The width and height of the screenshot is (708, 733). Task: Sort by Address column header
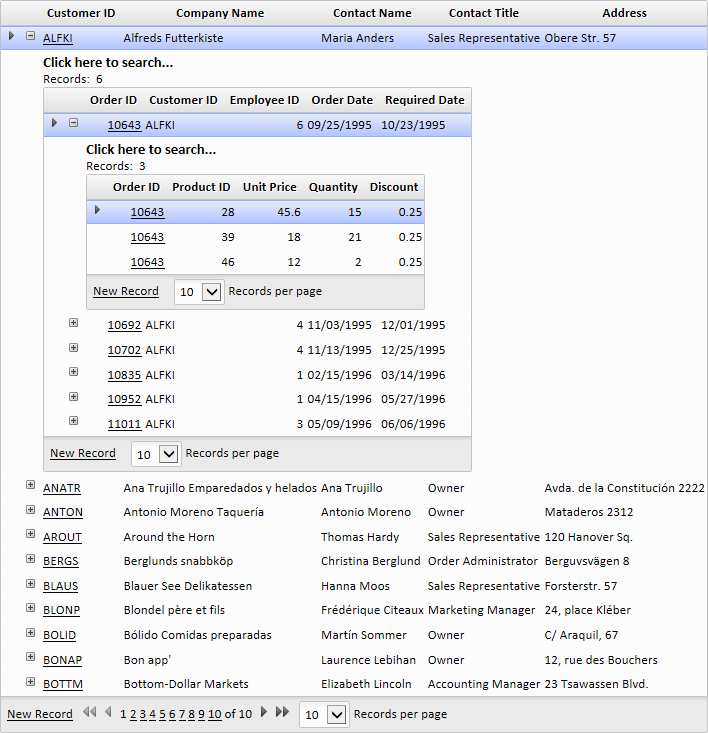[x=624, y=13]
